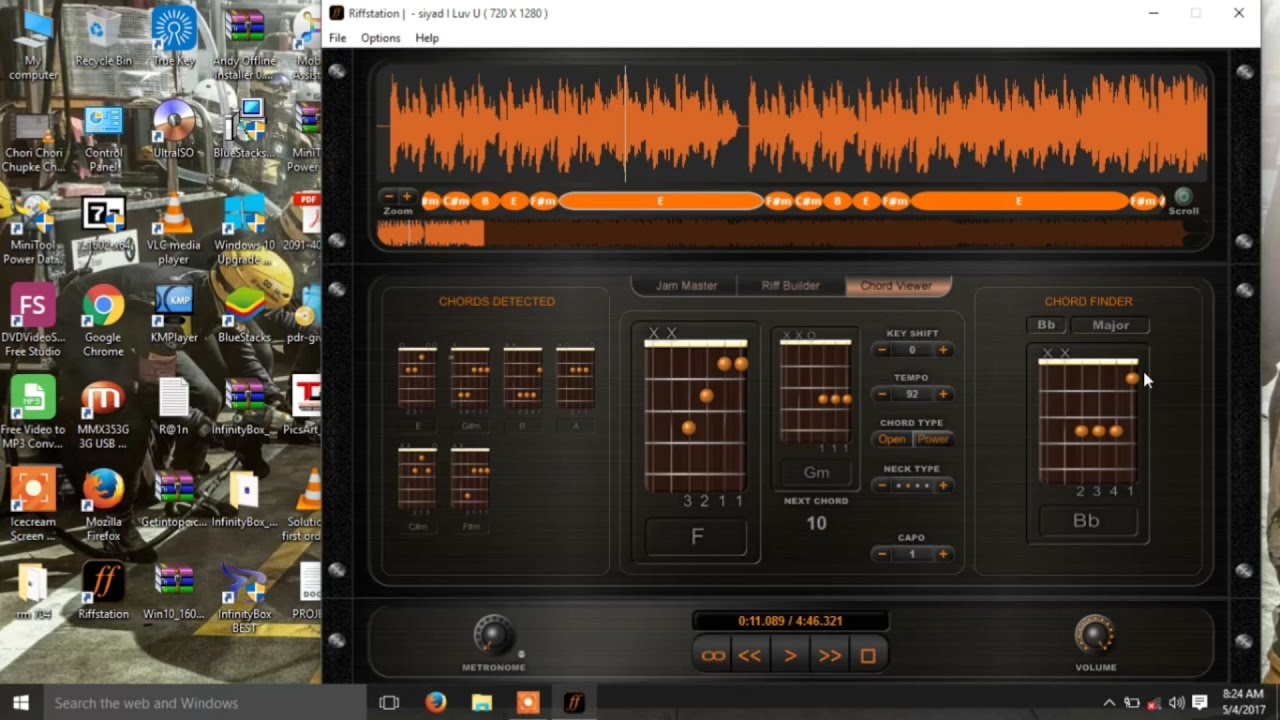
Task: Select the Riffstation desktop shortcut
Action: pos(103,590)
